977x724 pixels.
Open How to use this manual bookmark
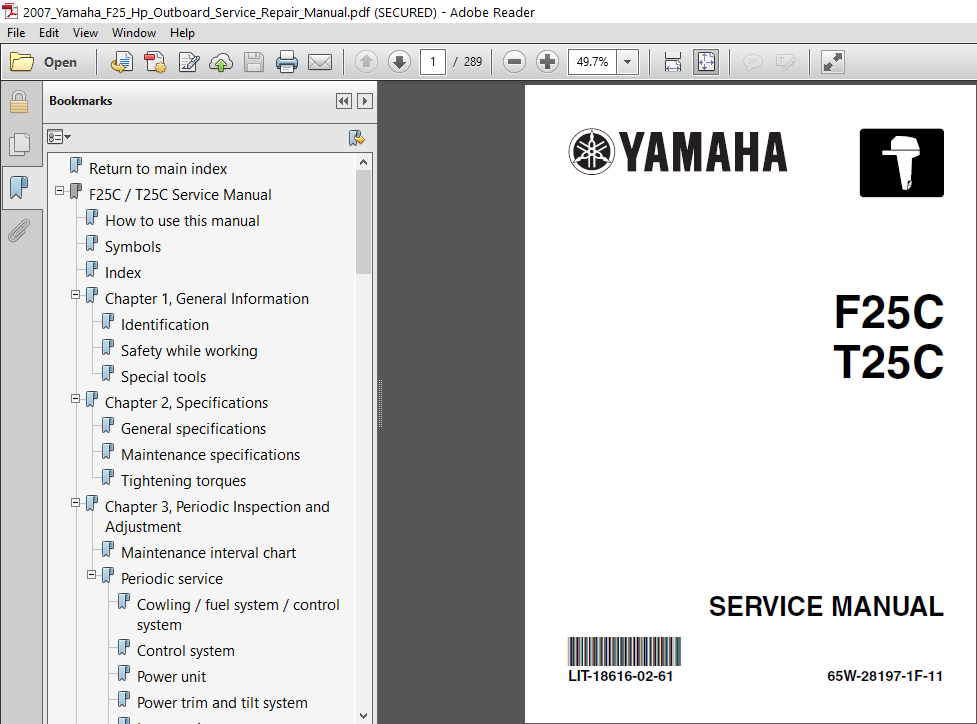click(x=183, y=221)
